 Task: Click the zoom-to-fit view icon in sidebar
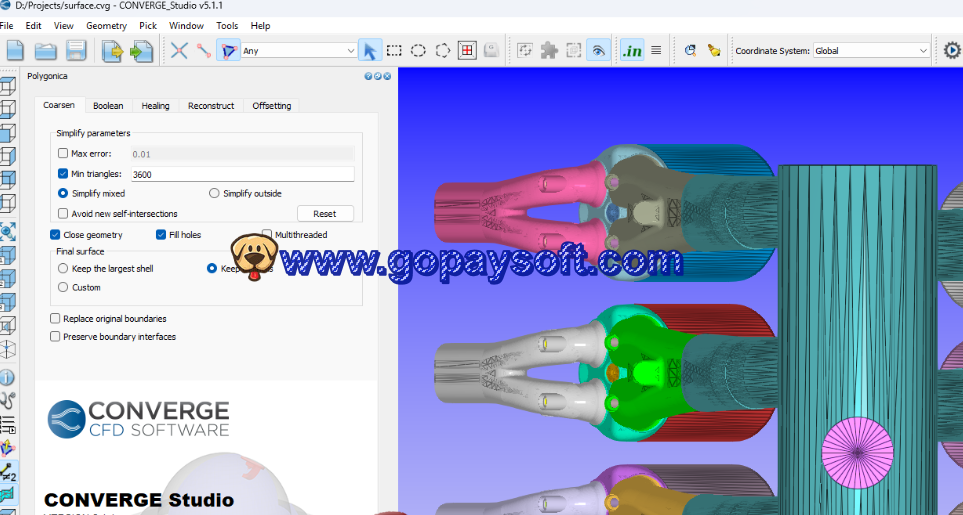click(7, 231)
